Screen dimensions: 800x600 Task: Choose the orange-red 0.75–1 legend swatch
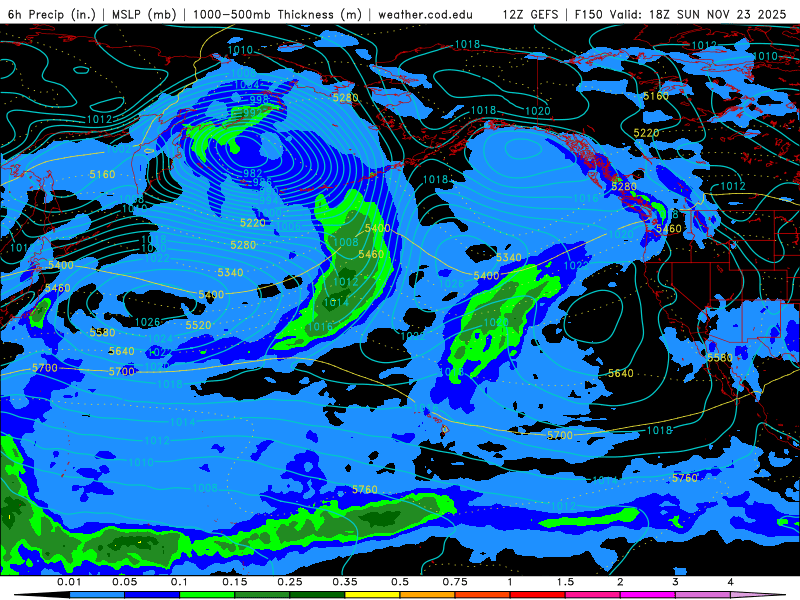pos(483,595)
